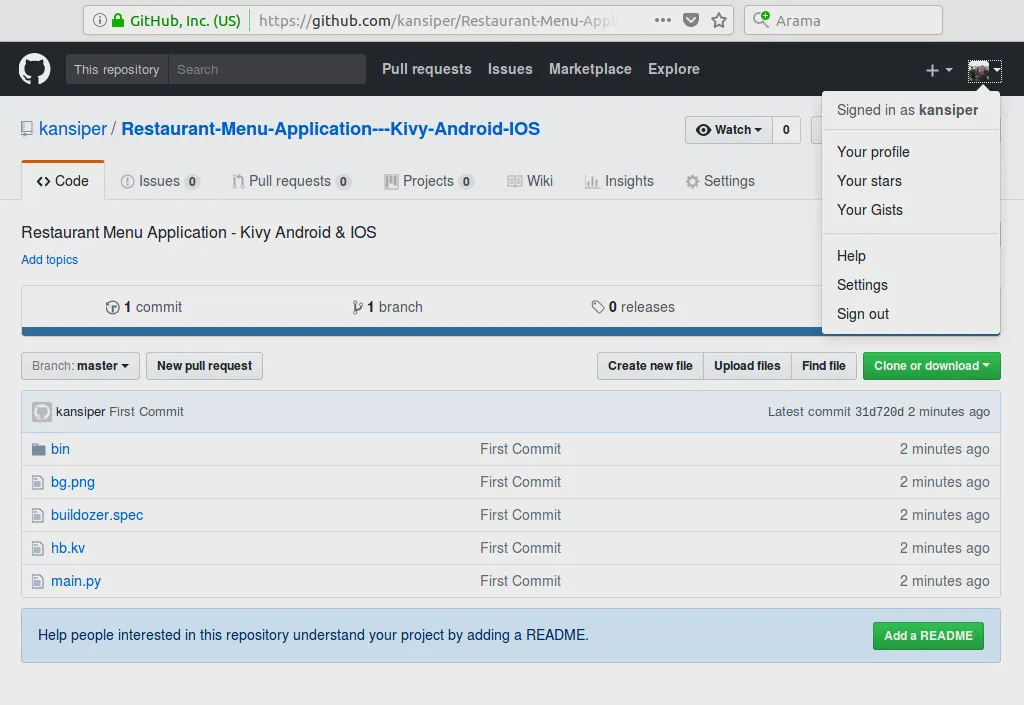View the Insights tab
1024x705 pixels.
(619, 181)
